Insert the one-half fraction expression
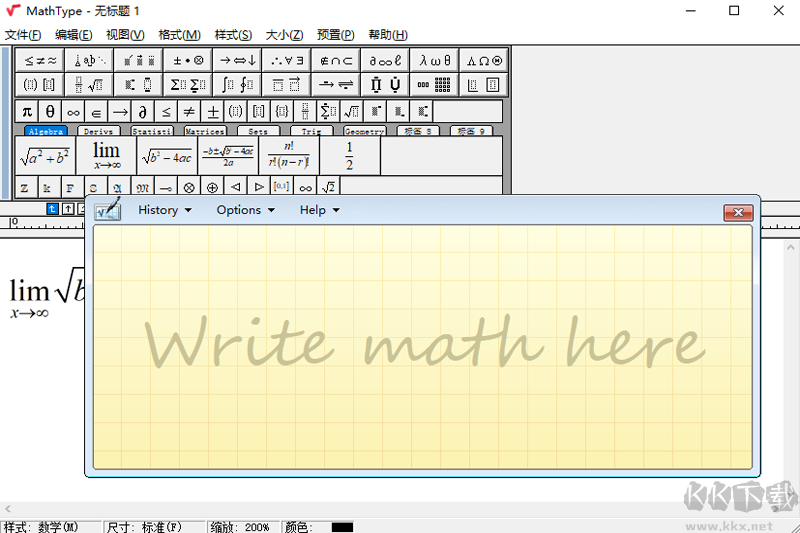Viewport: 800px width, 533px height. pyautogui.click(x=349, y=156)
